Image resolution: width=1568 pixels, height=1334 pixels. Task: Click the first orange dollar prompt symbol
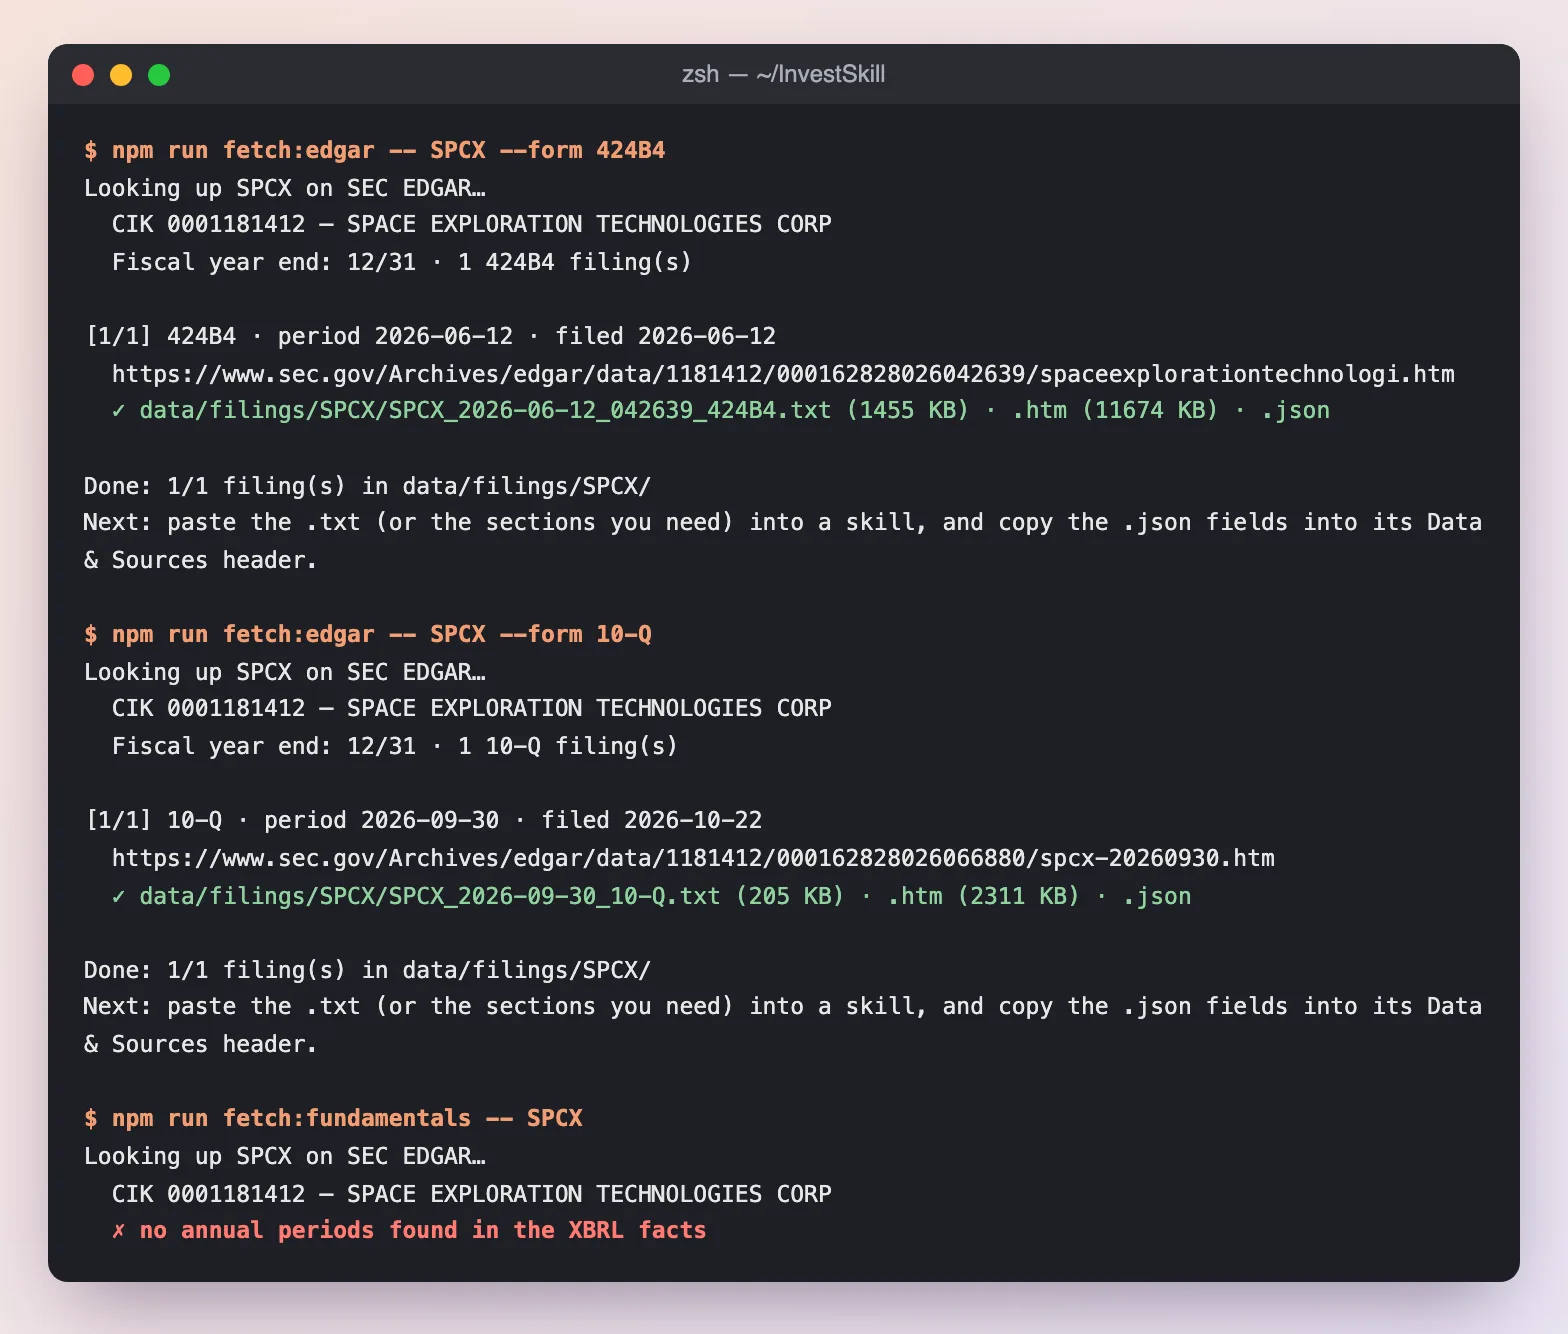click(91, 150)
